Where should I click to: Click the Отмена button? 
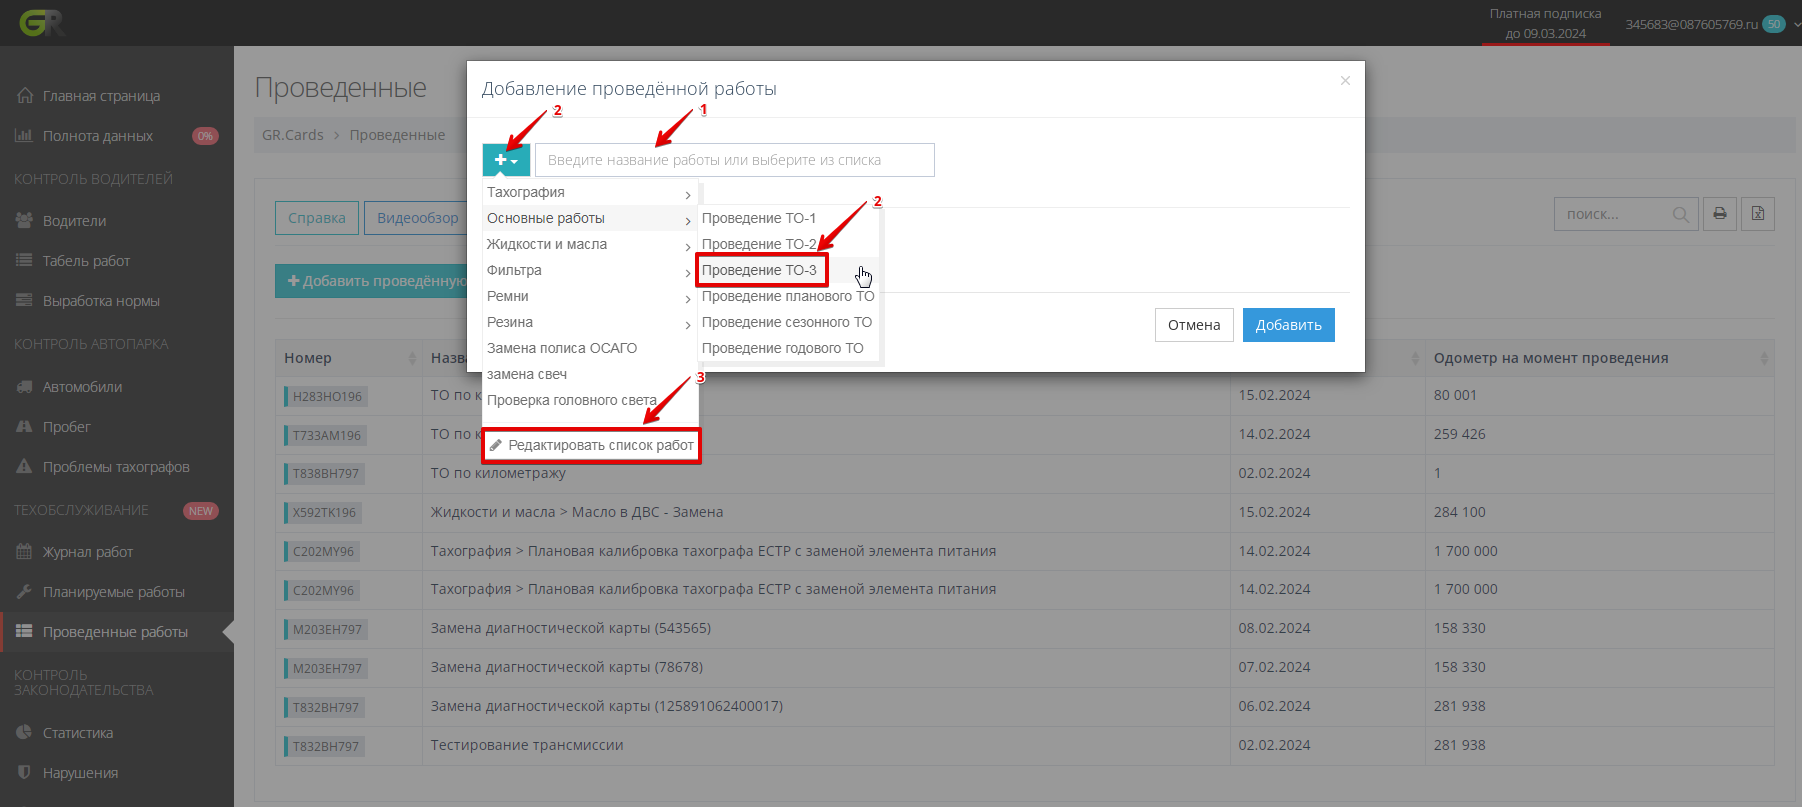point(1194,325)
